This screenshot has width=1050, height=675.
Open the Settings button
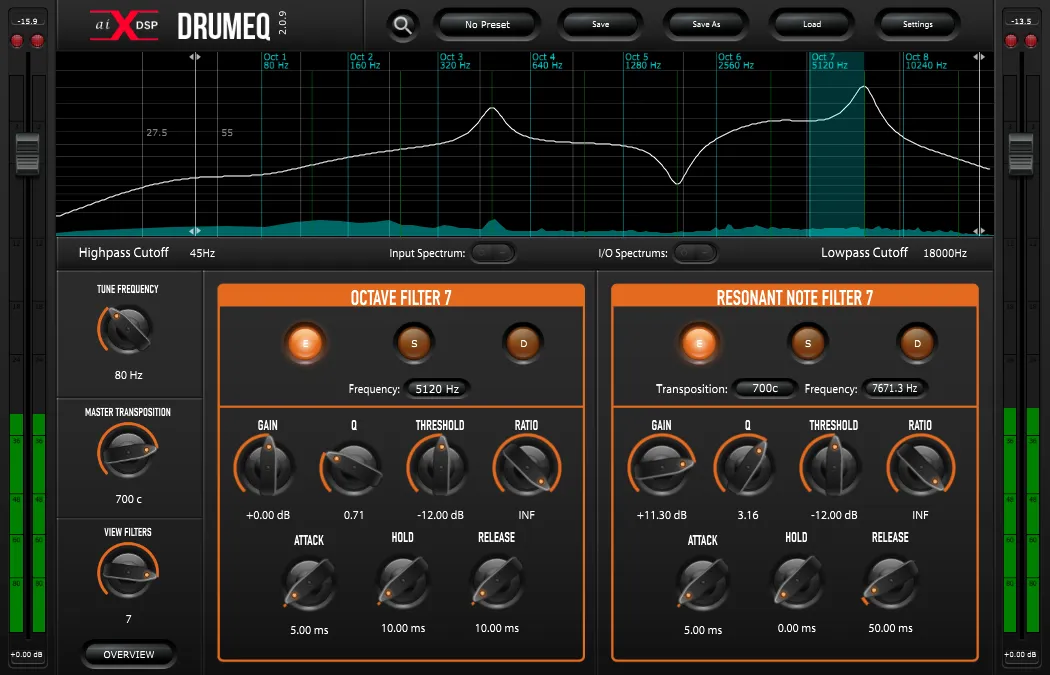[917, 25]
